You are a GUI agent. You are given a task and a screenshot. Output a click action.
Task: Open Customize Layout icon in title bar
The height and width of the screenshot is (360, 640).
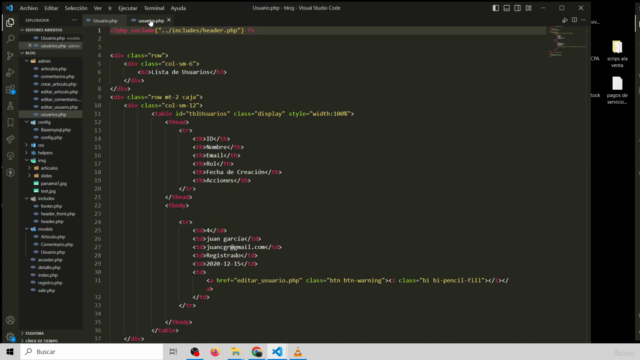point(528,8)
